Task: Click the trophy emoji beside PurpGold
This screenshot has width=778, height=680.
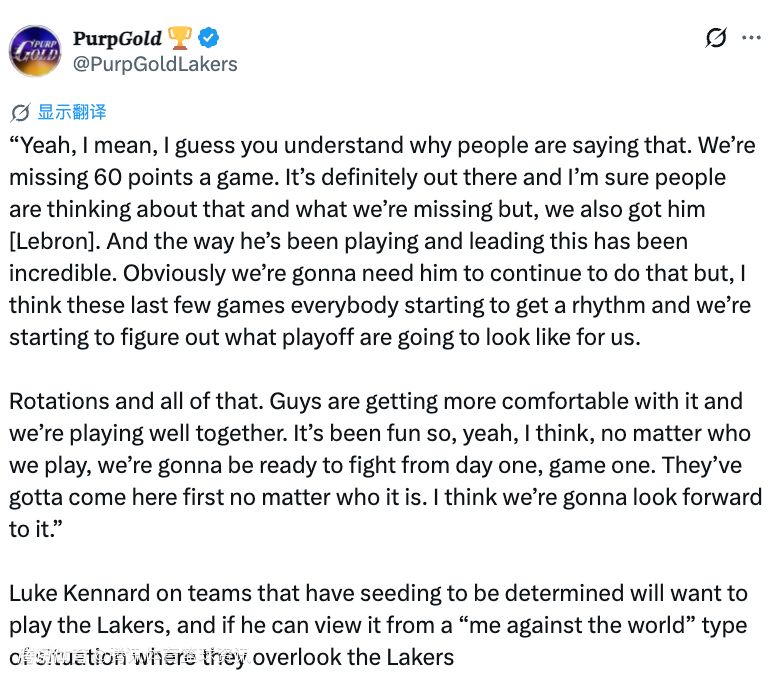Action: click(x=180, y=39)
